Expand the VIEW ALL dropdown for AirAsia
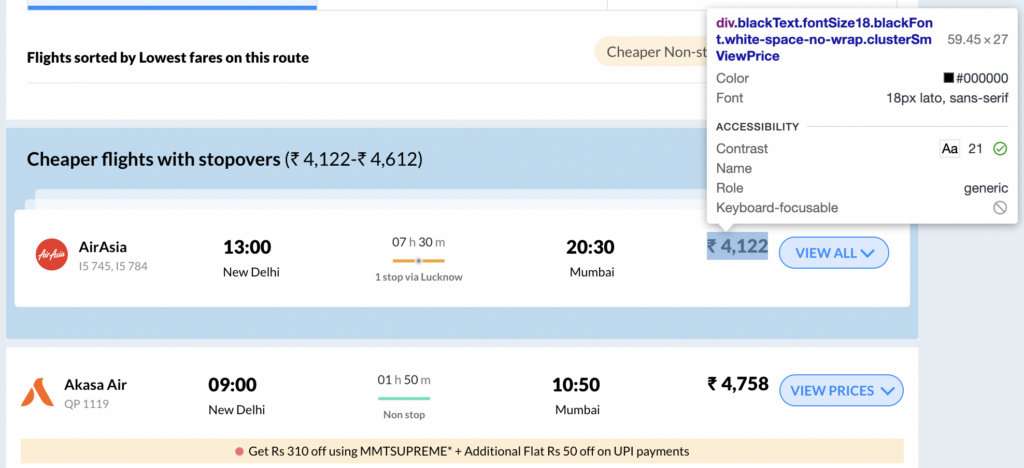This screenshot has height=468, width=1024. click(834, 253)
